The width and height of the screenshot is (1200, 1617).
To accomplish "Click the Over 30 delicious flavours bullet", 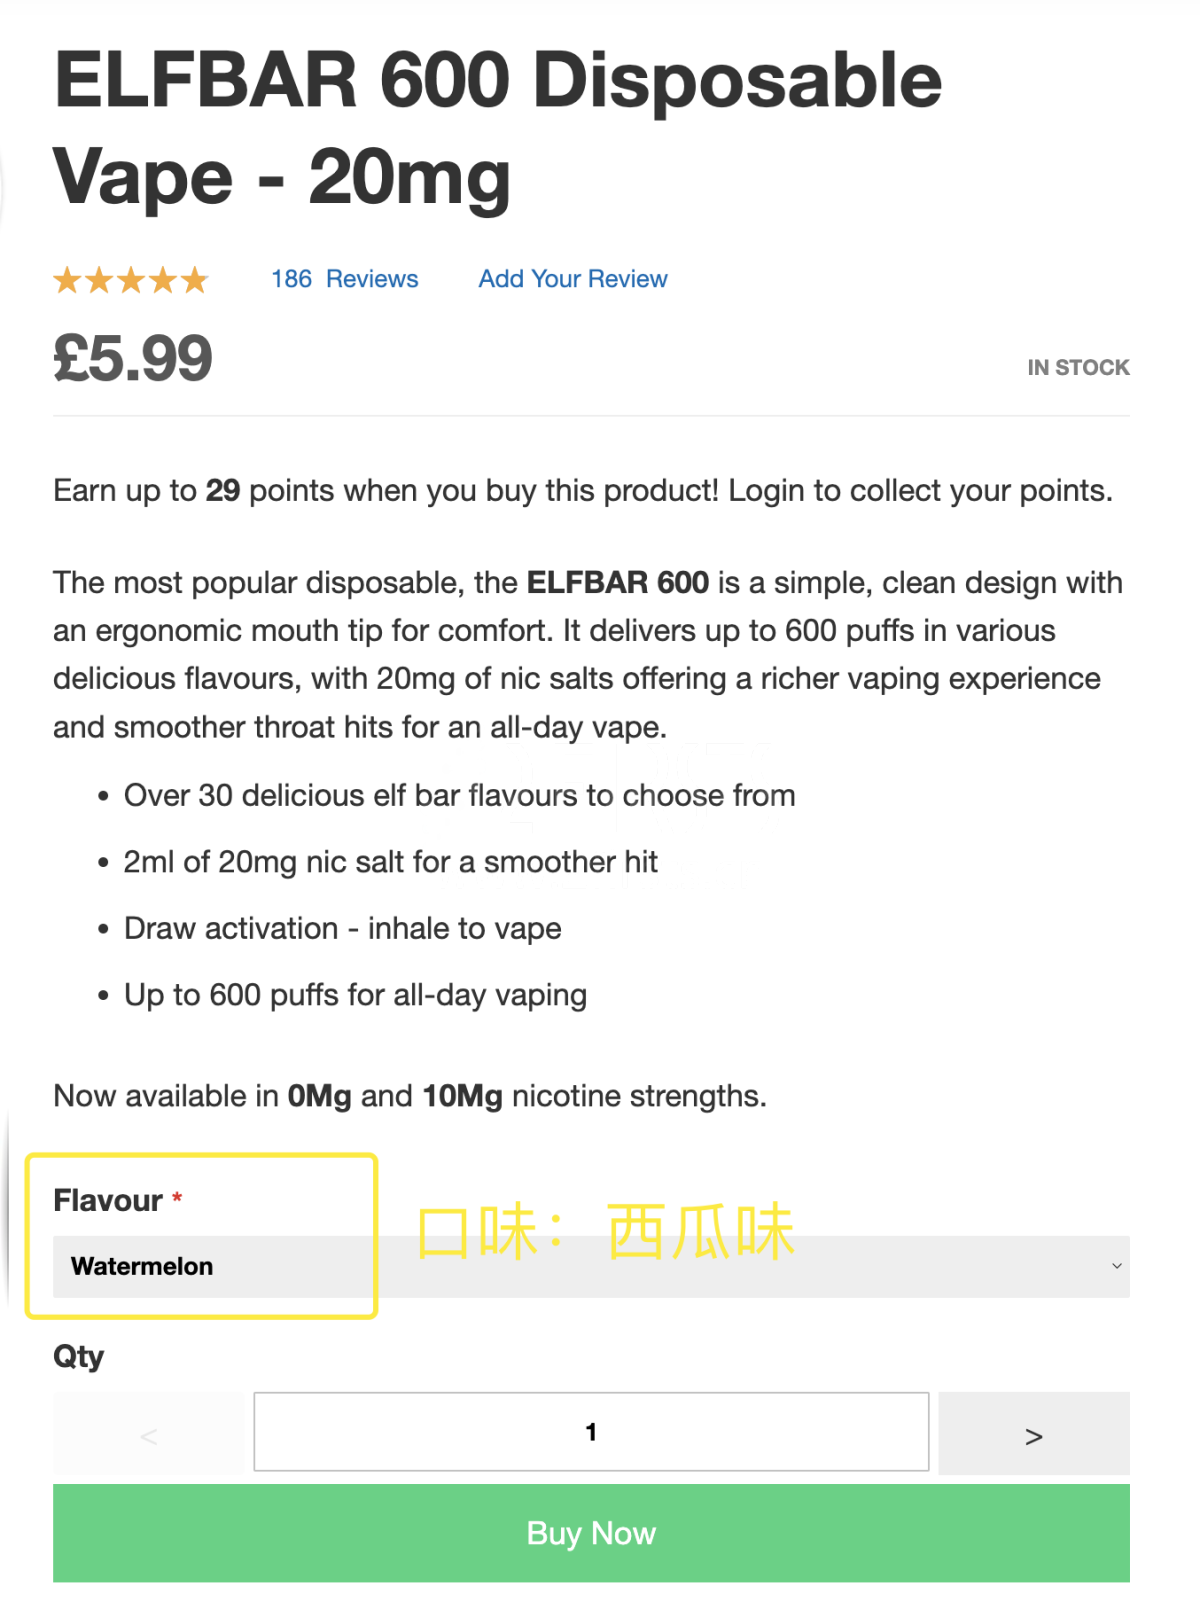I will [x=459, y=796].
